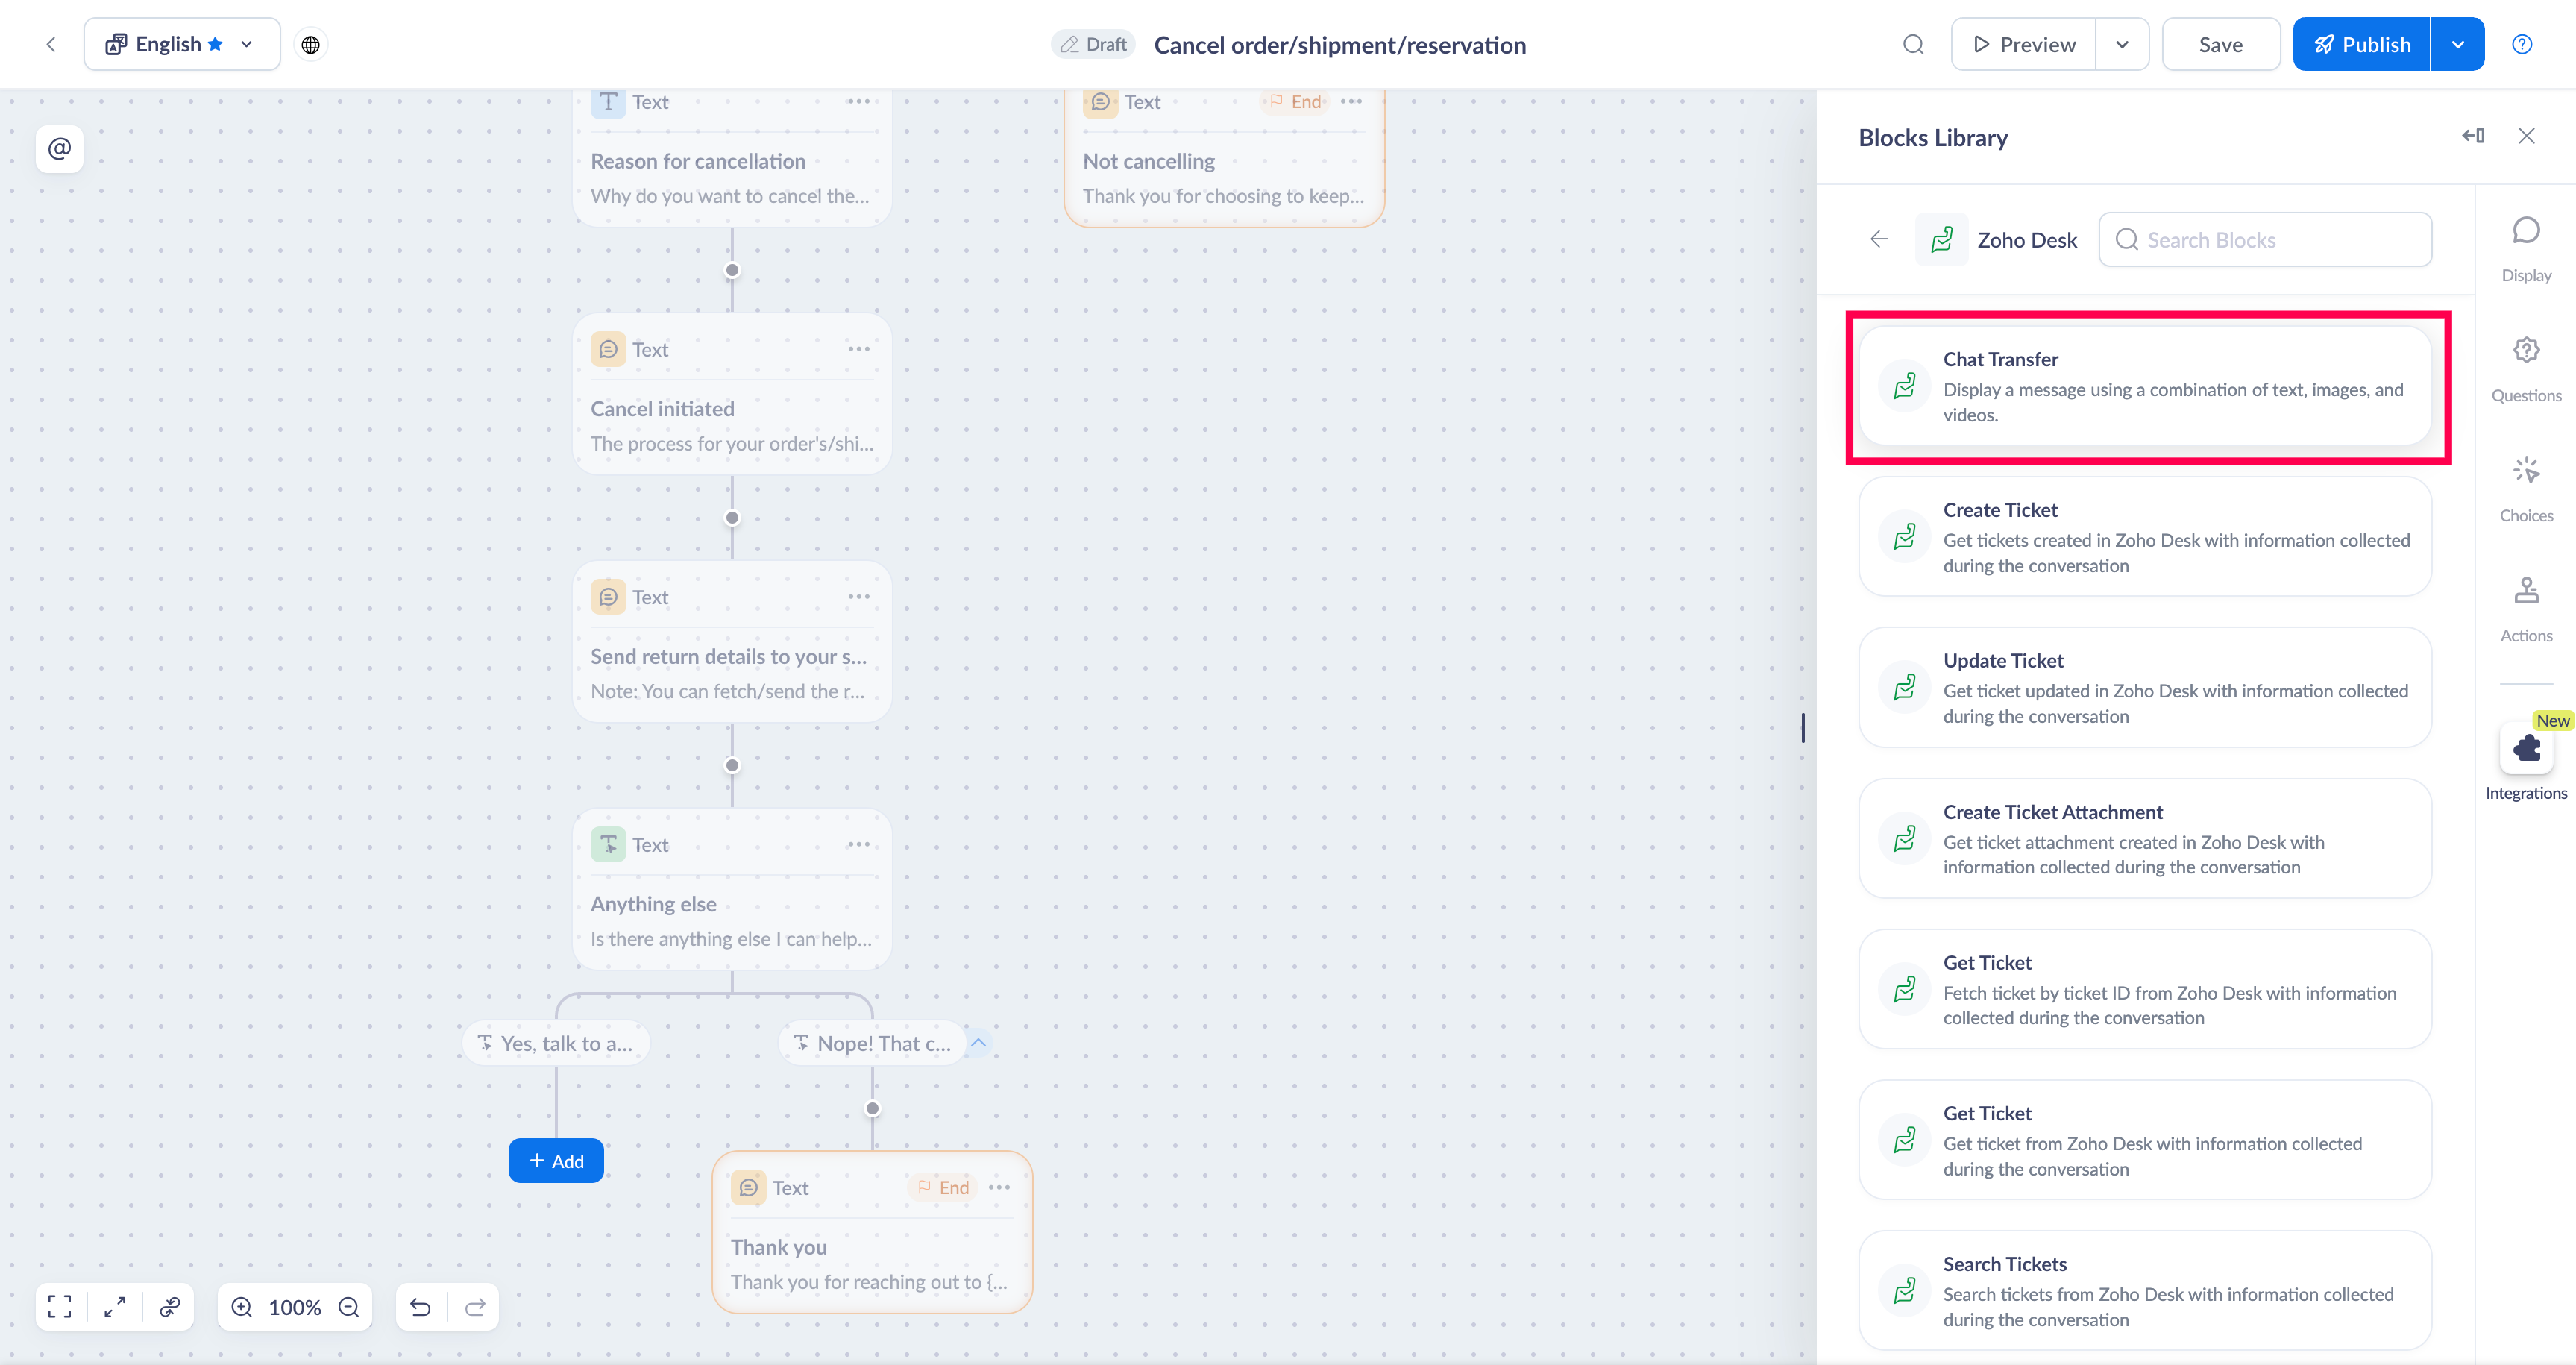Click the search icon in top bar
The width and height of the screenshot is (2576, 1365).
[x=1913, y=45]
